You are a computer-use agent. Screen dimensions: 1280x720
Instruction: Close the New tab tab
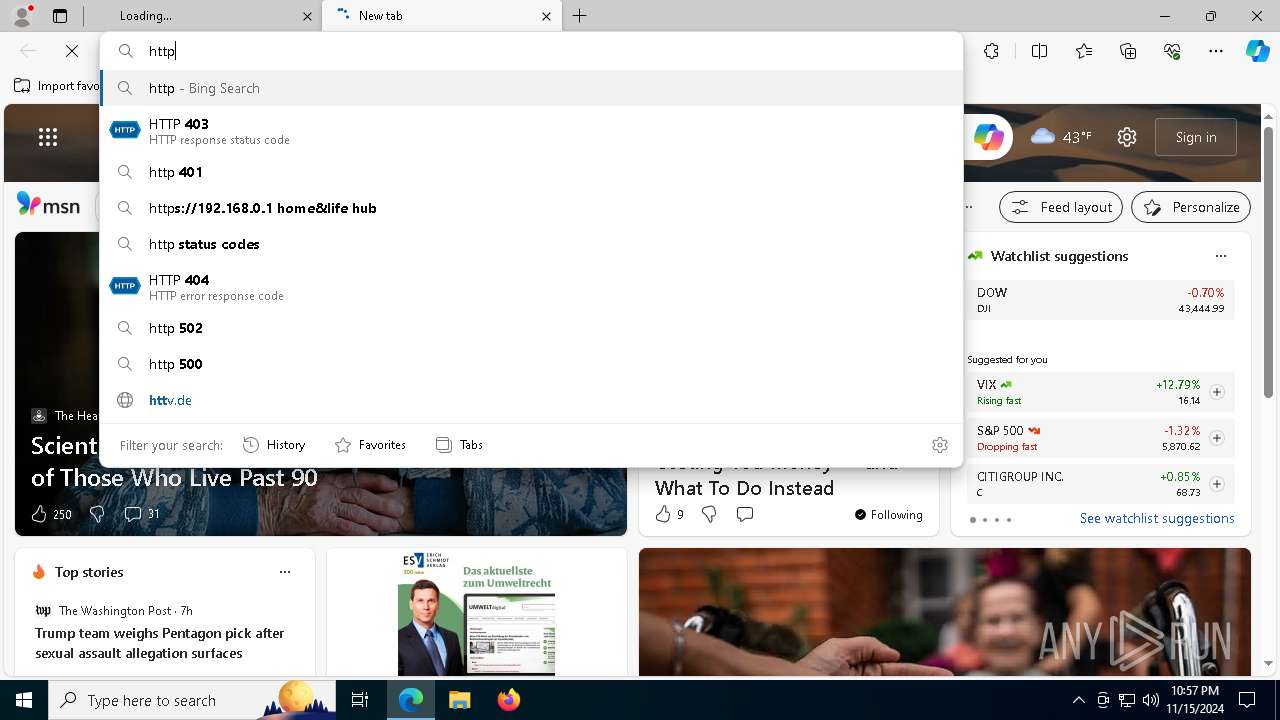click(x=546, y=16)
